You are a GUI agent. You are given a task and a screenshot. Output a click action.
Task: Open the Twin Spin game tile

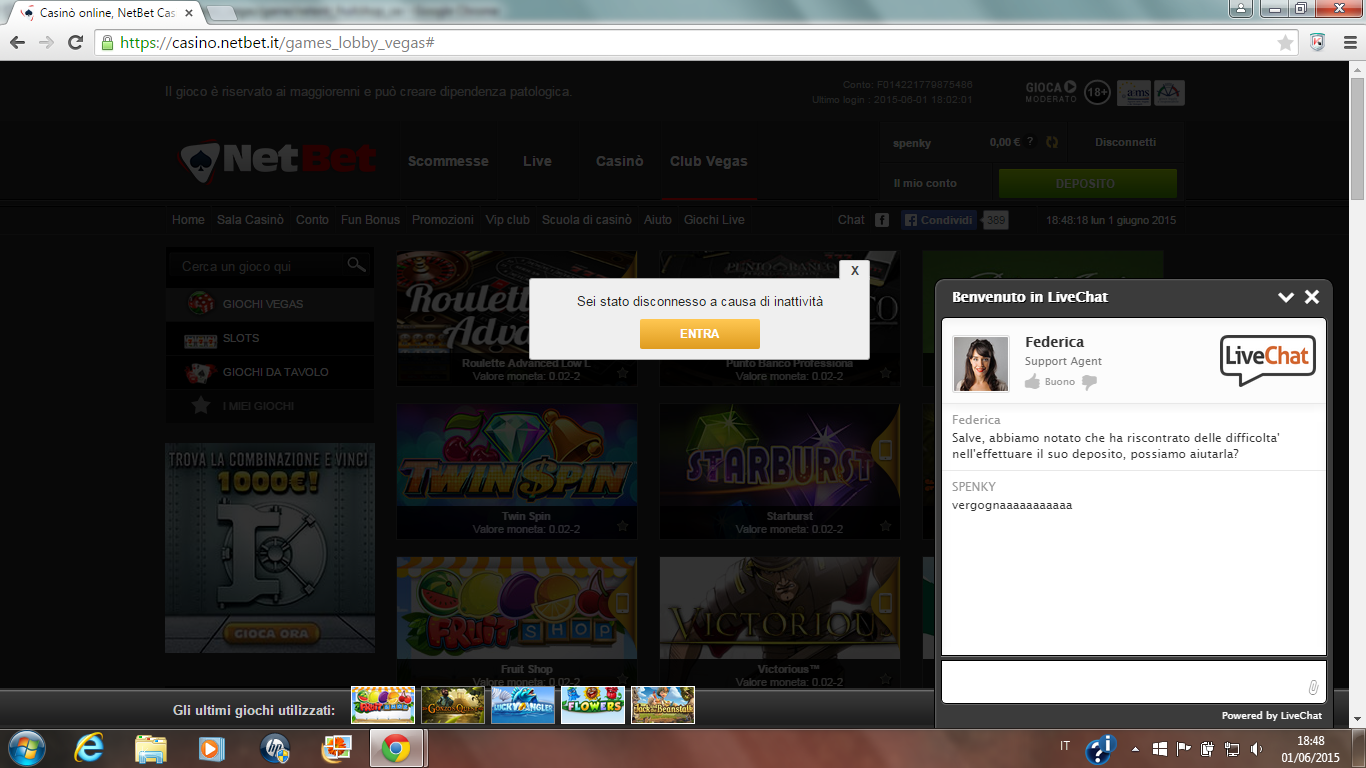(517, 471)
